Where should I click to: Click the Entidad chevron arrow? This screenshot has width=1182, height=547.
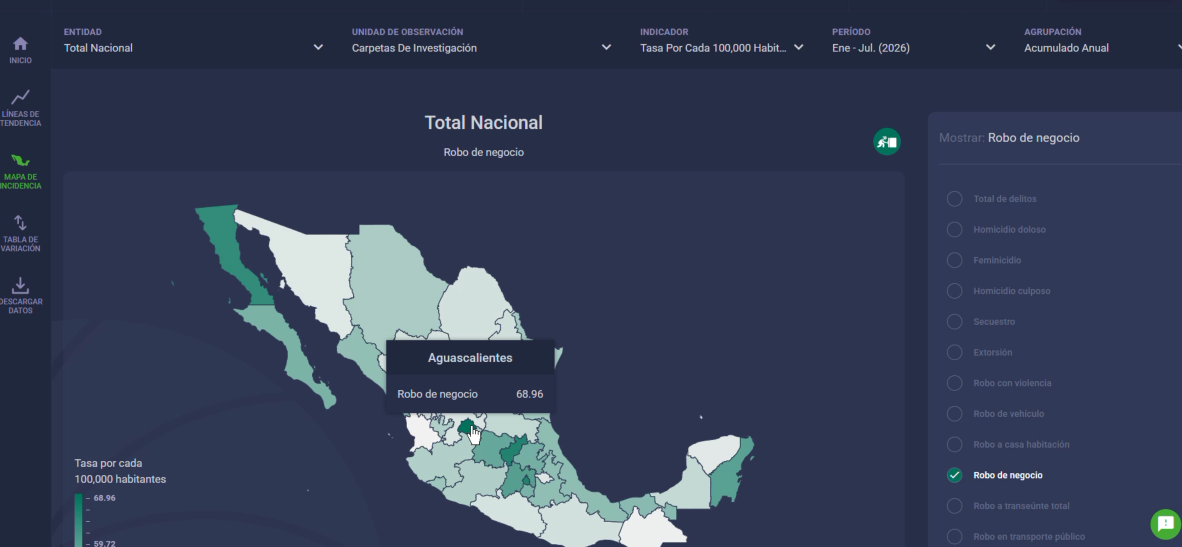[x=318, y=47]
